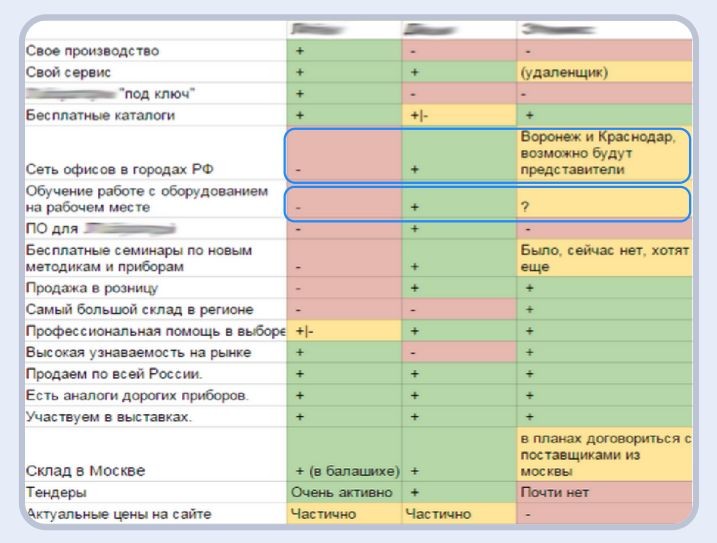
Task: Select the "Сеть офисов в городах РФ" label
Action: (x=112, y=170)
